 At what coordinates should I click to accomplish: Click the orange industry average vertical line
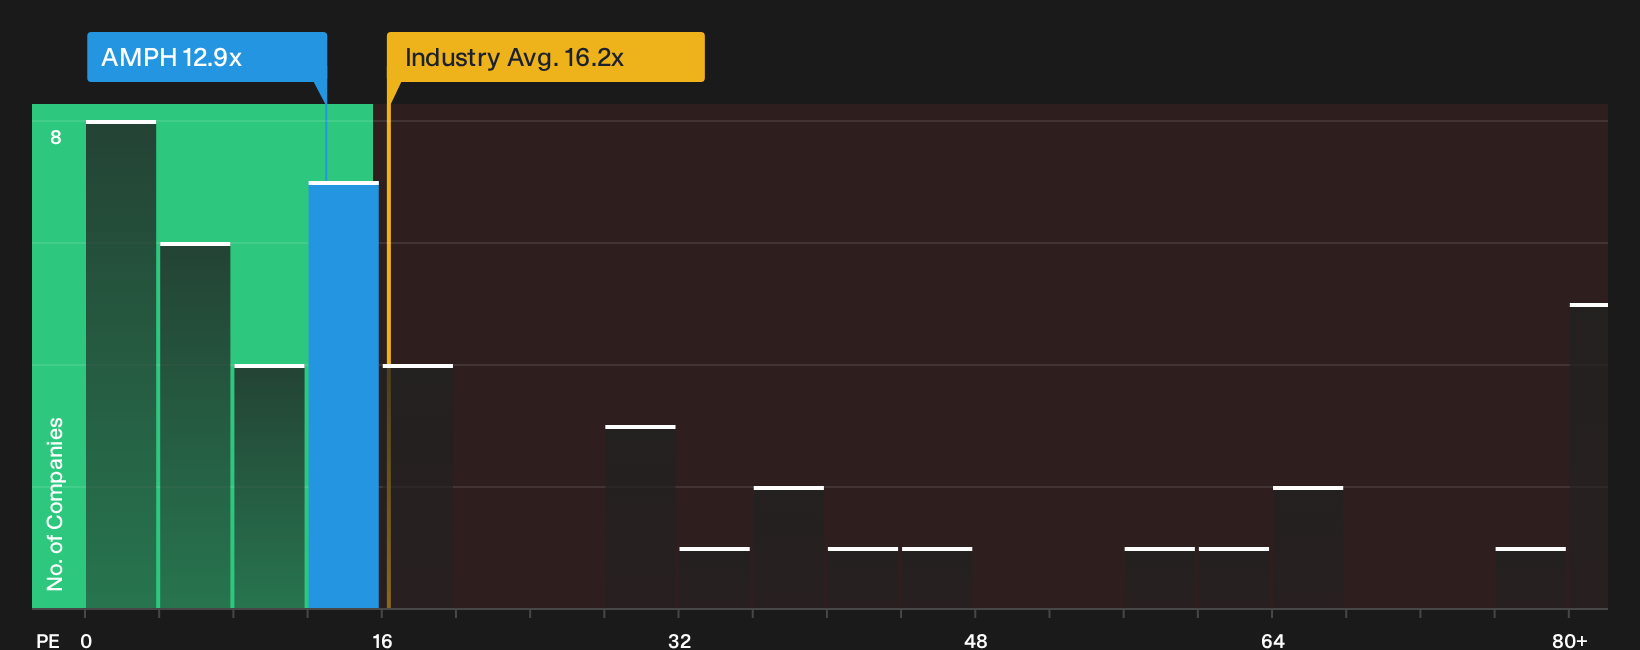pyautogui.click(x=389, y=356)
